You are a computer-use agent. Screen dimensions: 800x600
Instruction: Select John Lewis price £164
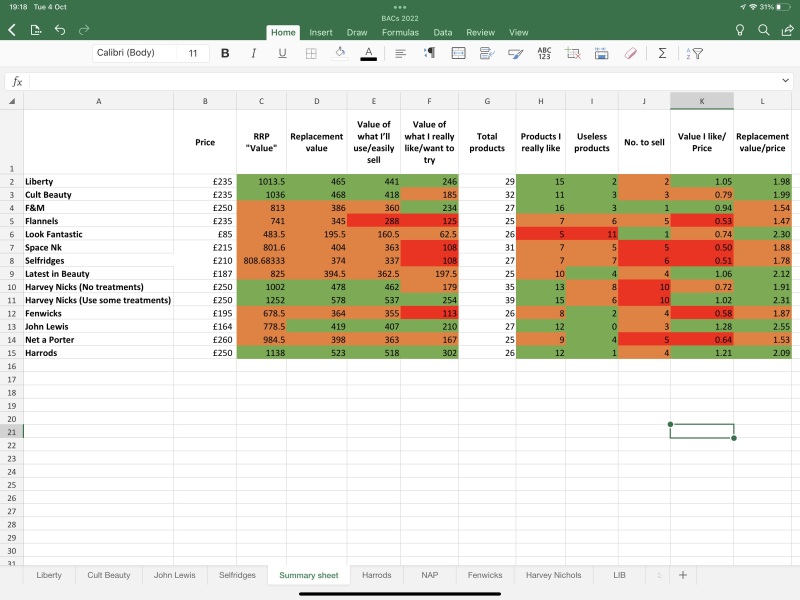point(205,327)
